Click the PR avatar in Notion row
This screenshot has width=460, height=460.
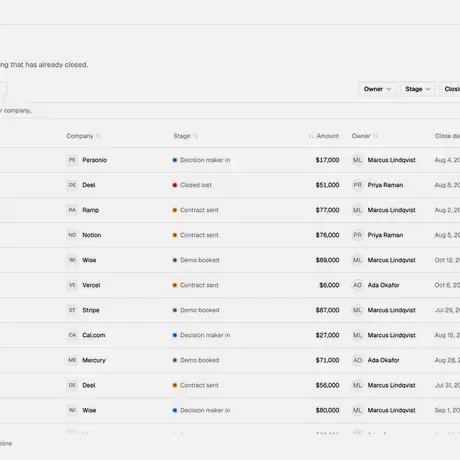click(357, 235)
